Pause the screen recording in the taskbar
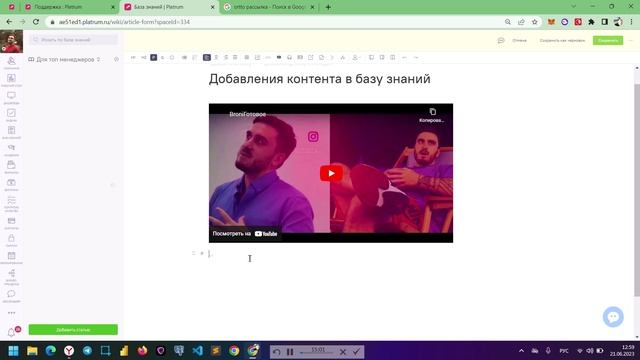The height and width of the screenshot is (360, 640). click(x=290, y=351)
